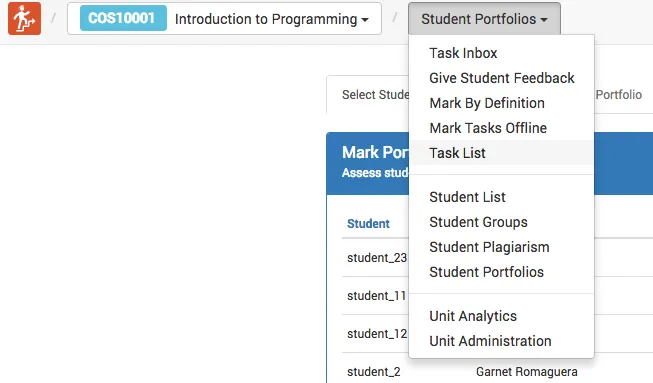Click the student_2 username cell
Image resolution: width=653 pixels, height=383 pixels.
[374, 371]
